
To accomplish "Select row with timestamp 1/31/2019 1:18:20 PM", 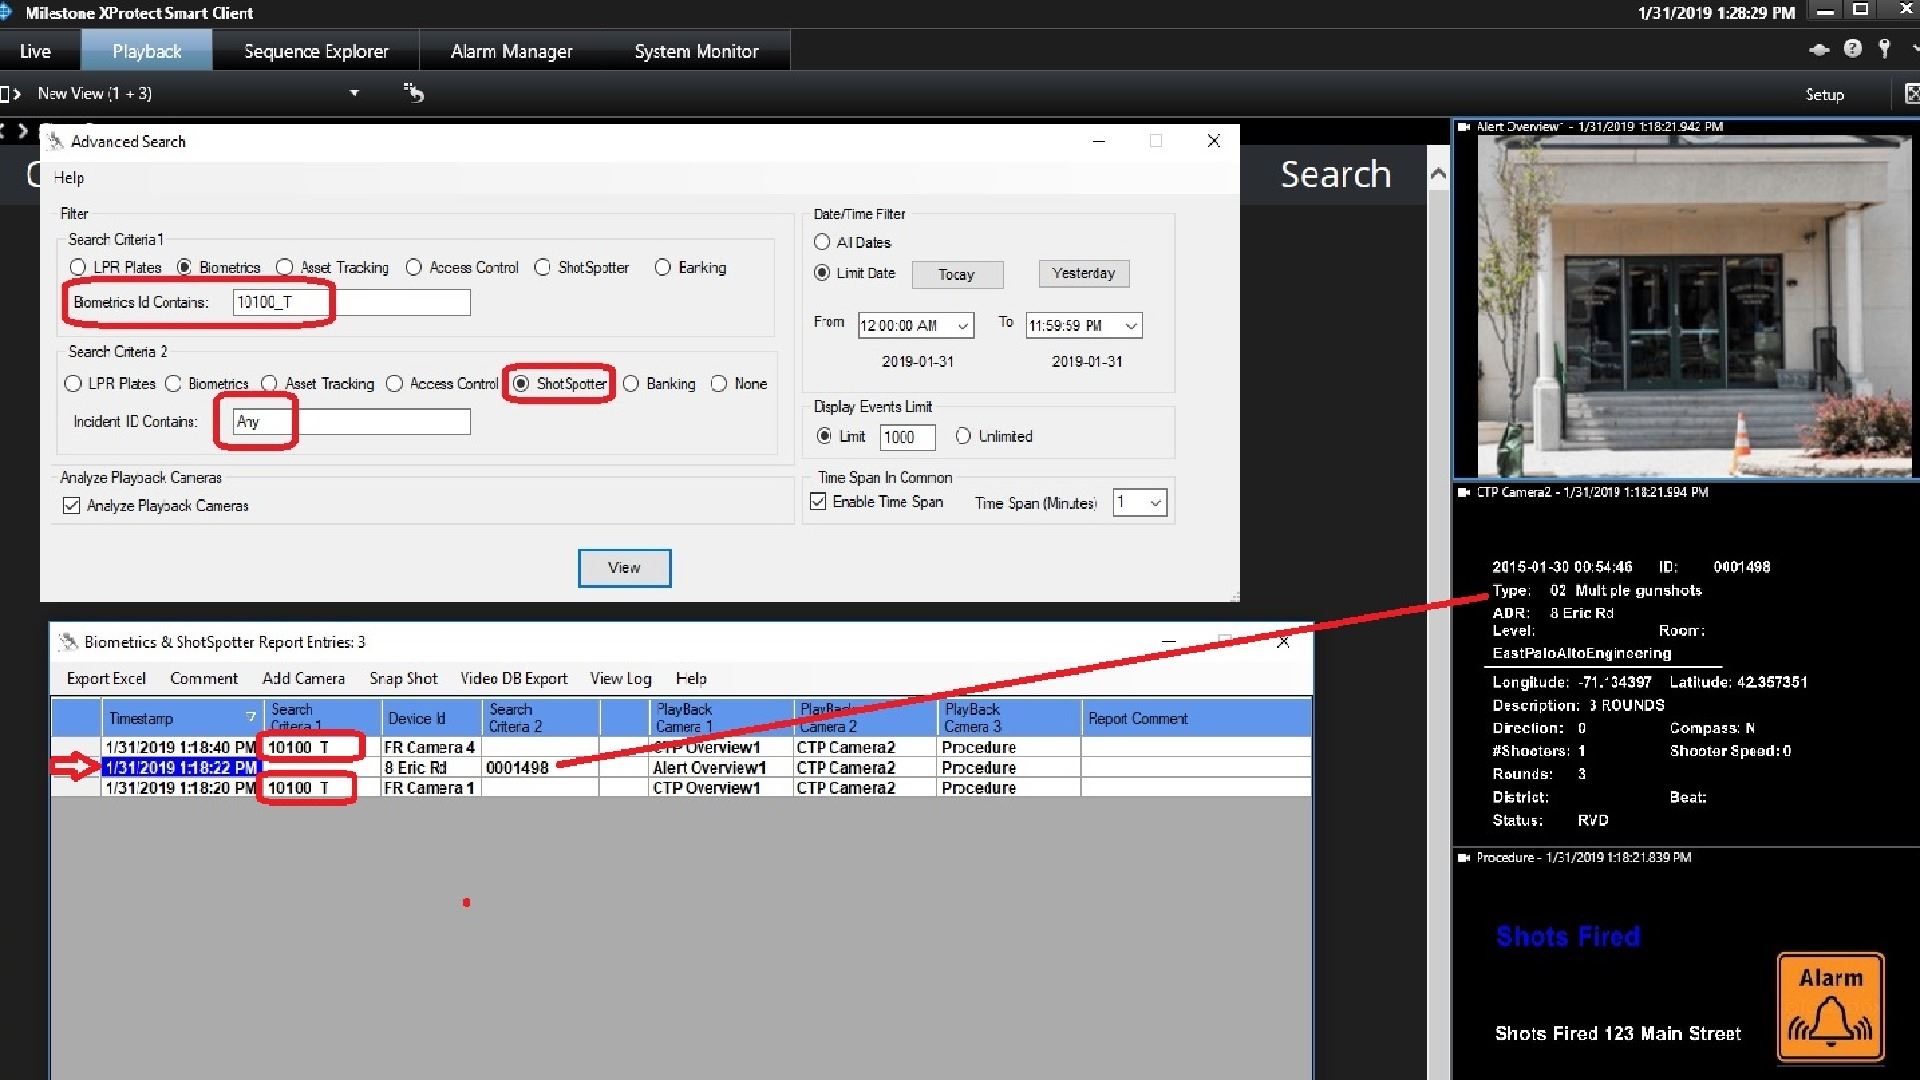I will click(x=681, y=788).
